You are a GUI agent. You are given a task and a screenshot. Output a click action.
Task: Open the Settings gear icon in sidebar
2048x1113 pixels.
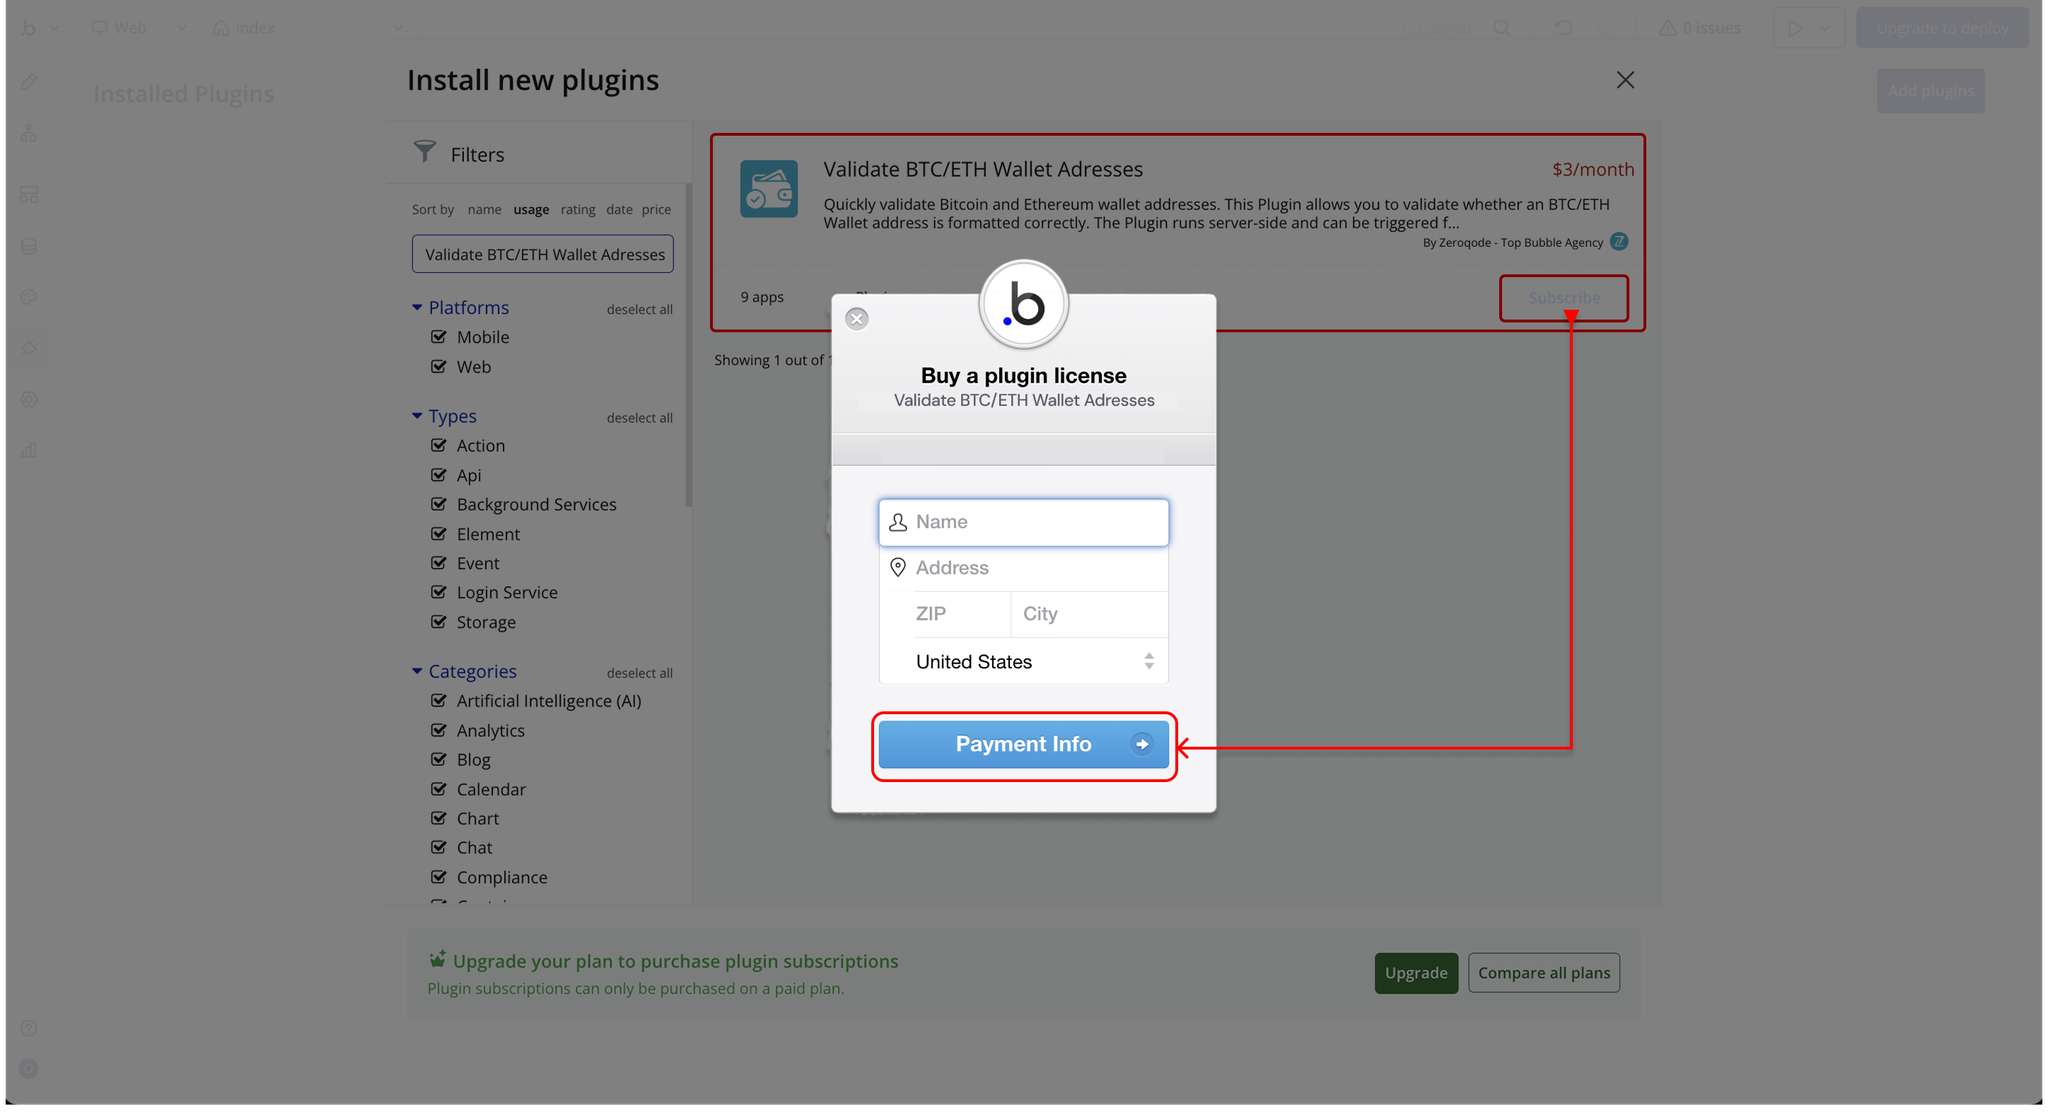point(29,399)
